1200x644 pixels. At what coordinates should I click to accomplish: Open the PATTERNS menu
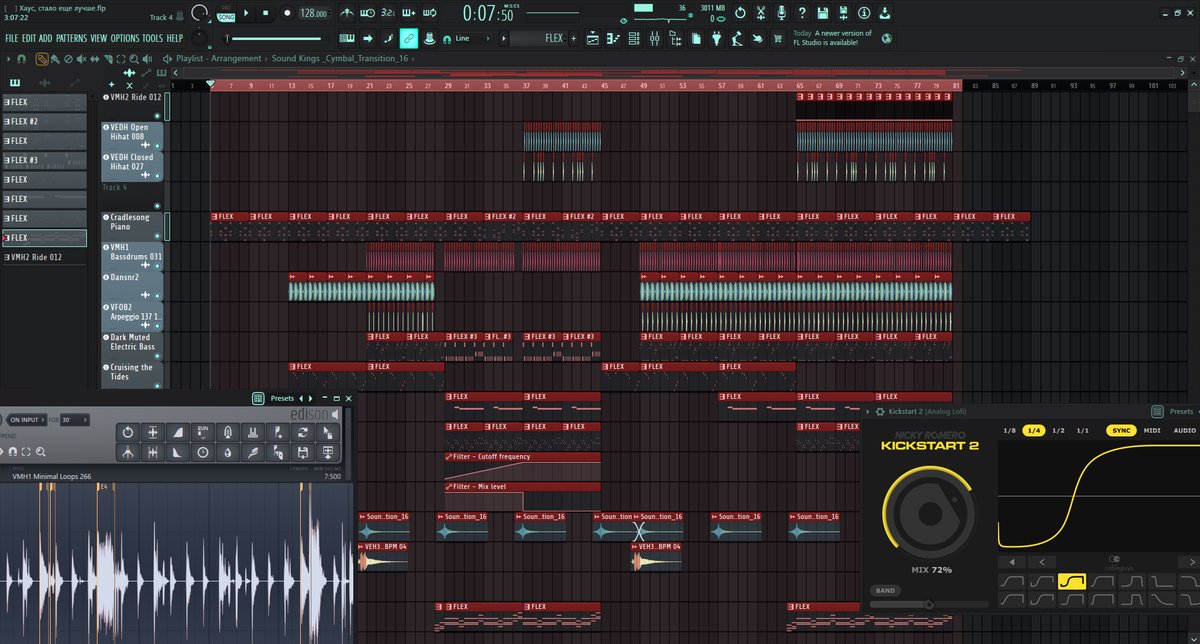click(x=71, y=38)
